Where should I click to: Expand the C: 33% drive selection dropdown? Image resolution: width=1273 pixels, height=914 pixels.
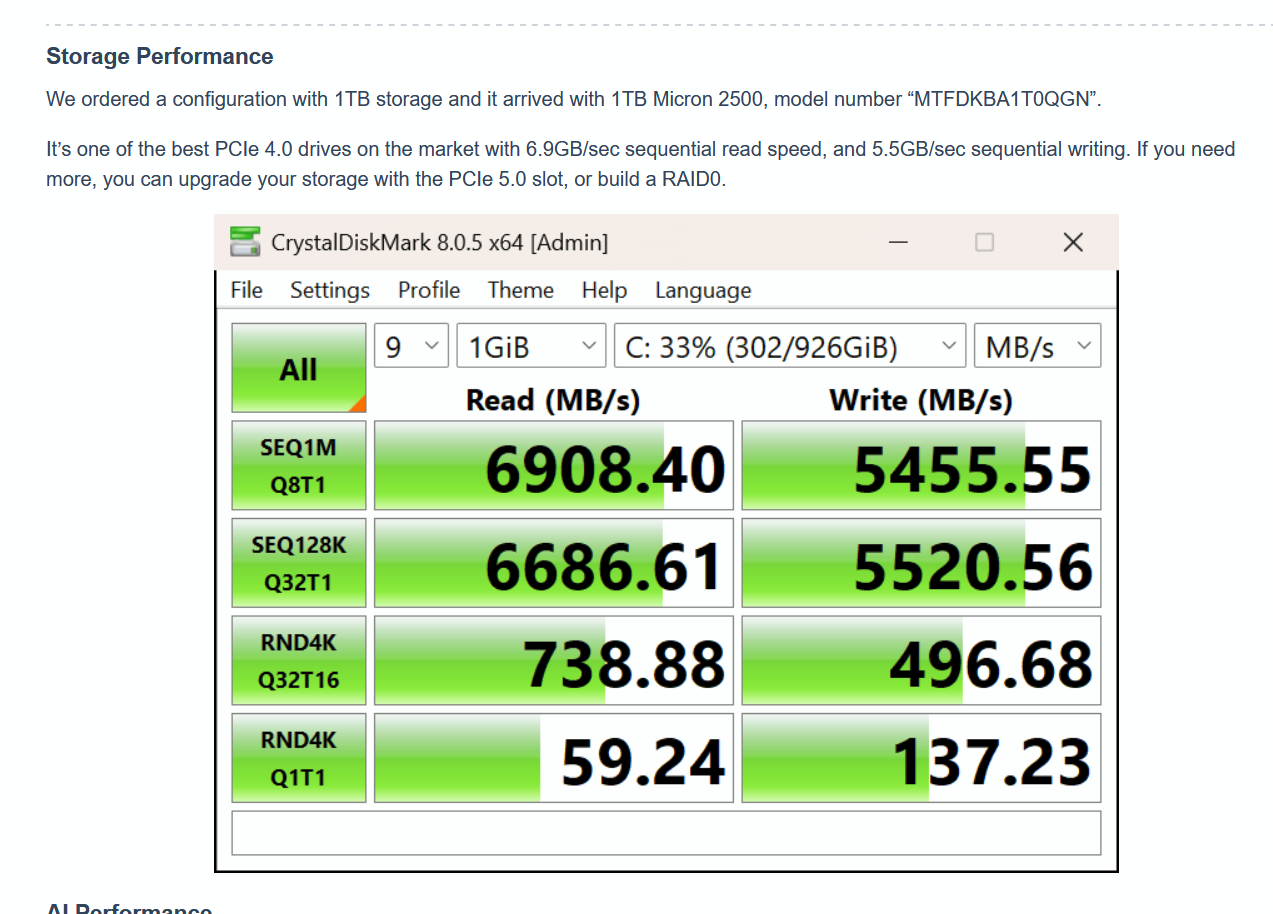(790, 346)
